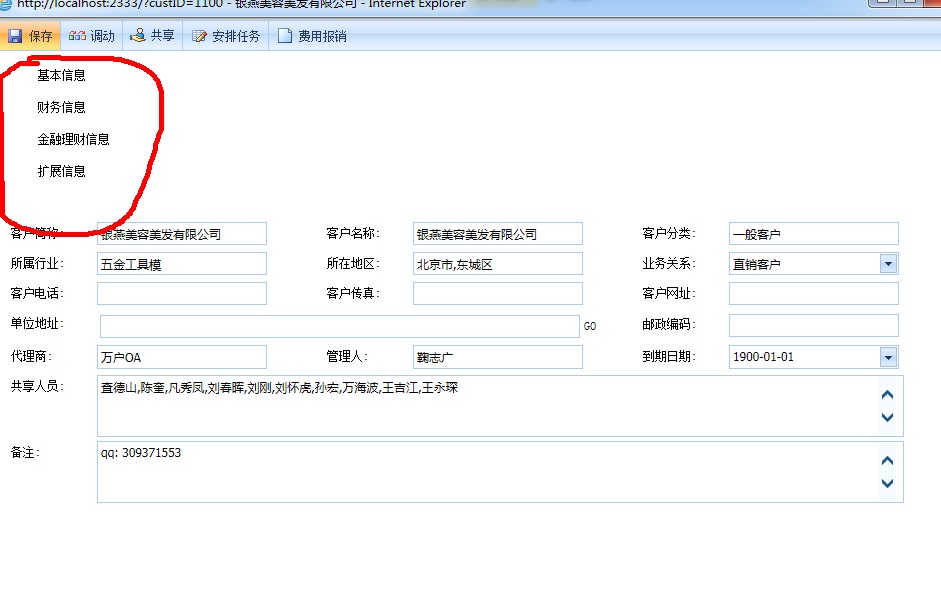Open the 到期日期 date dropdown
941x614 pixels.
(x=886, y=356)
